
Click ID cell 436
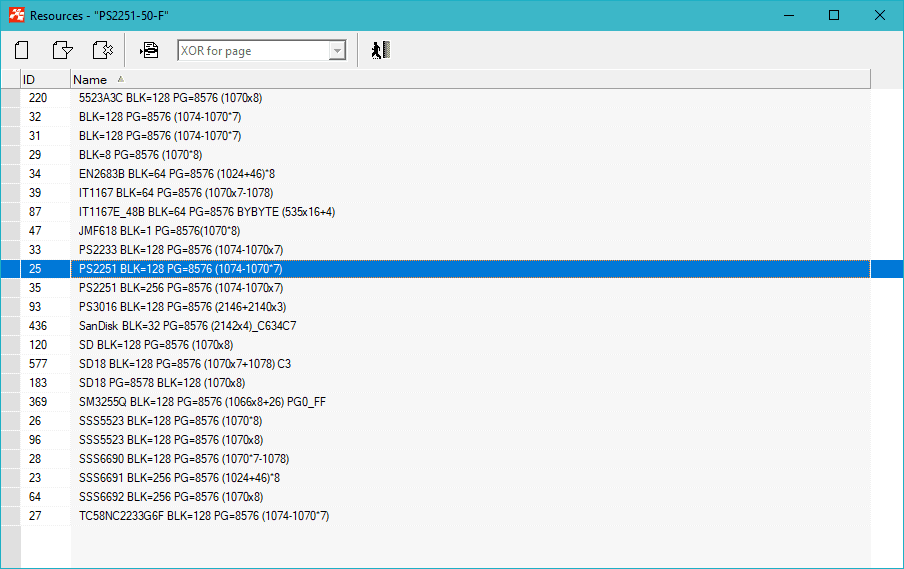(x=46, y=326)
